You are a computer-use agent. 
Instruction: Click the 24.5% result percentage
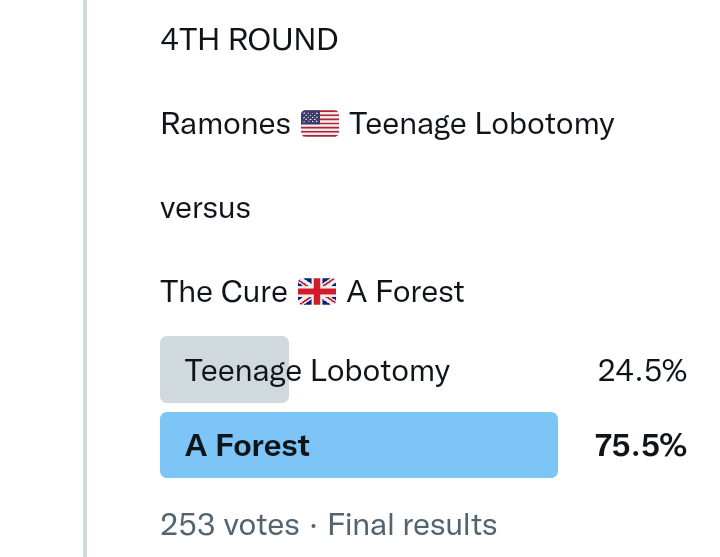(x=641, y=371)
